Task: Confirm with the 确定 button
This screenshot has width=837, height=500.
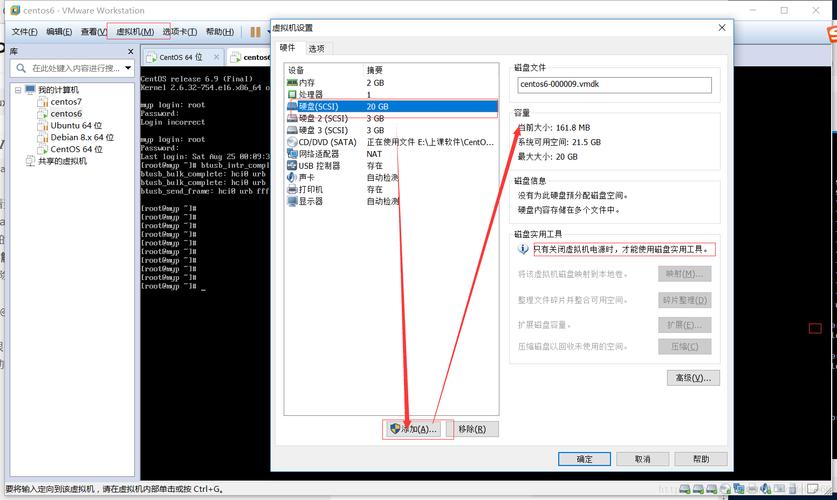Action: [585, 459]
